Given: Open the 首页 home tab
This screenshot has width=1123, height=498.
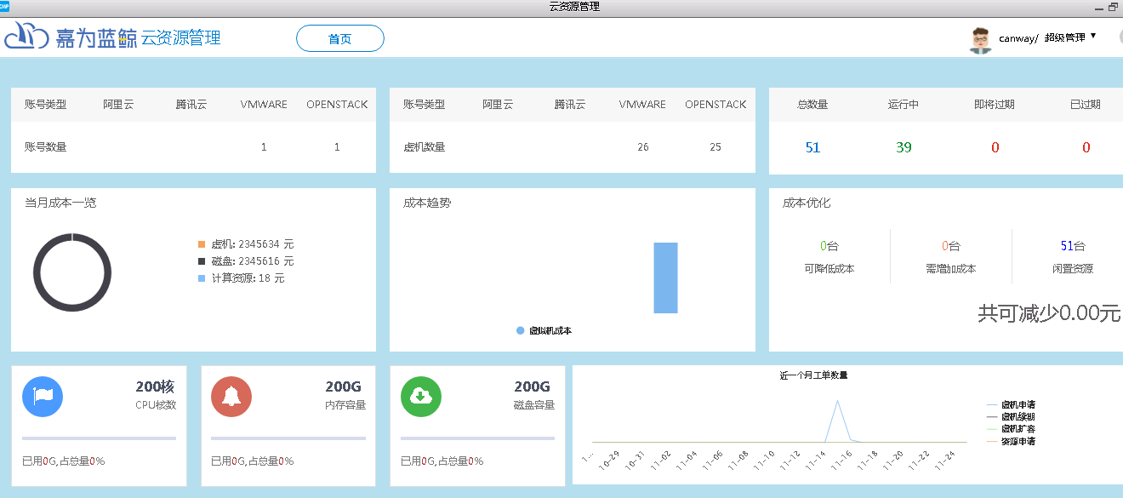Looking at the screenshot, I should tap(340, 39).
